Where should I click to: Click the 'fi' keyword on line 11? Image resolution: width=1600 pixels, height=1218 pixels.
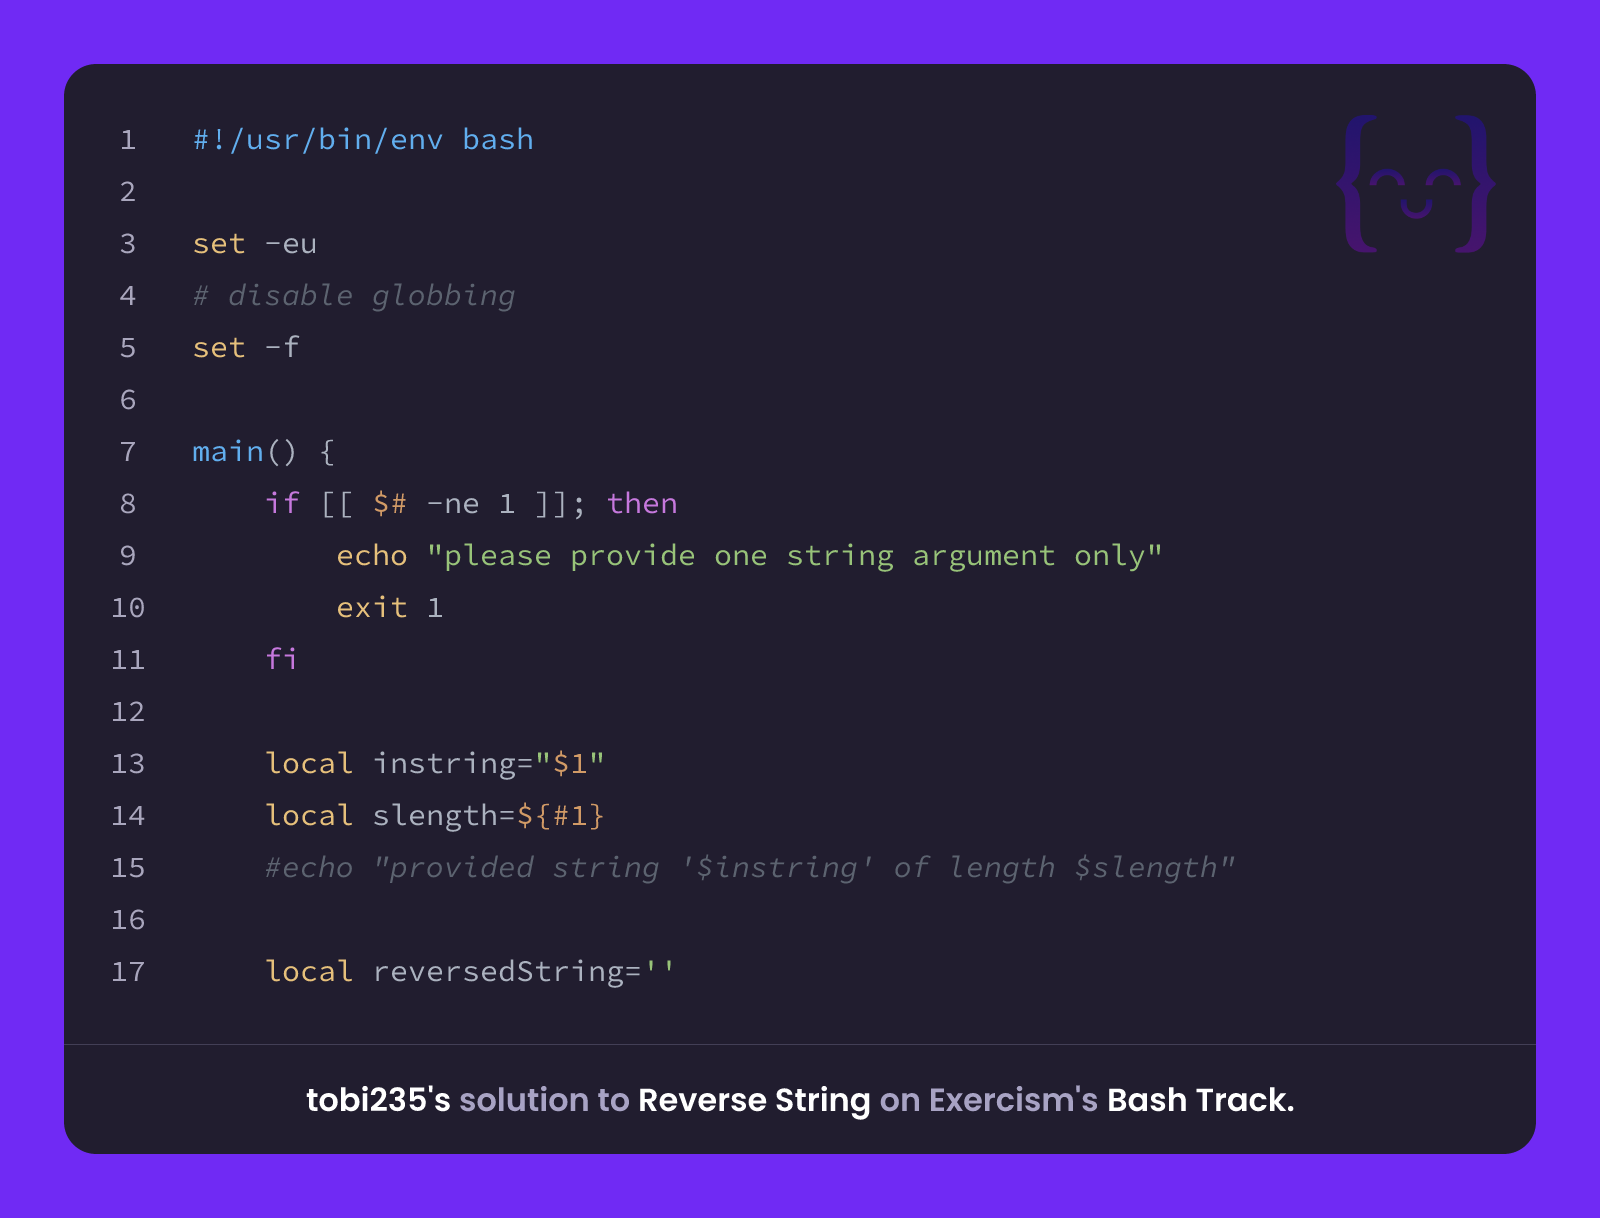point(281,659)
